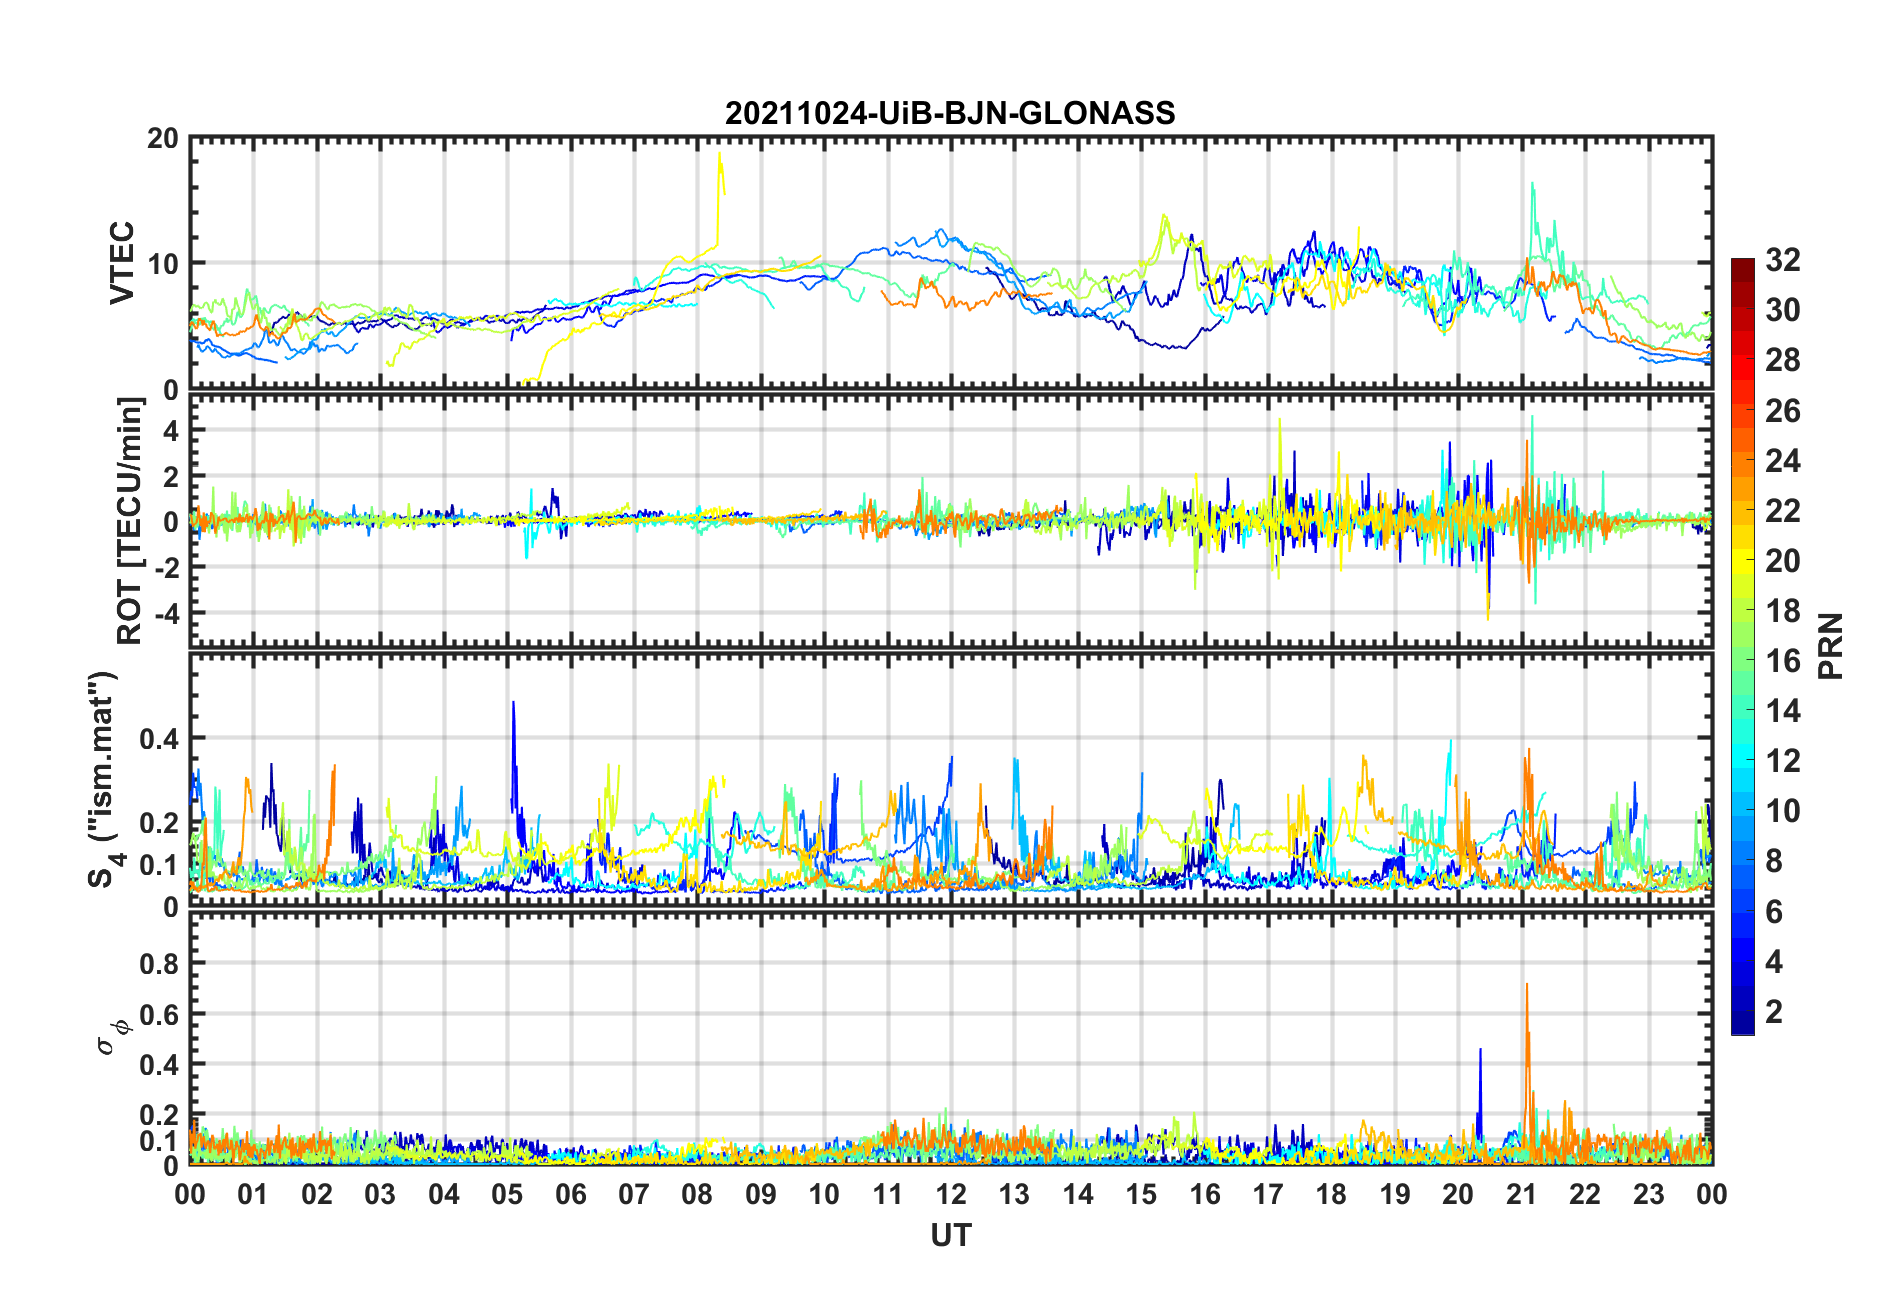The image size is (1902, 1292).
Task: Select x-axis hour tick 03
Action: point(380,1194)
